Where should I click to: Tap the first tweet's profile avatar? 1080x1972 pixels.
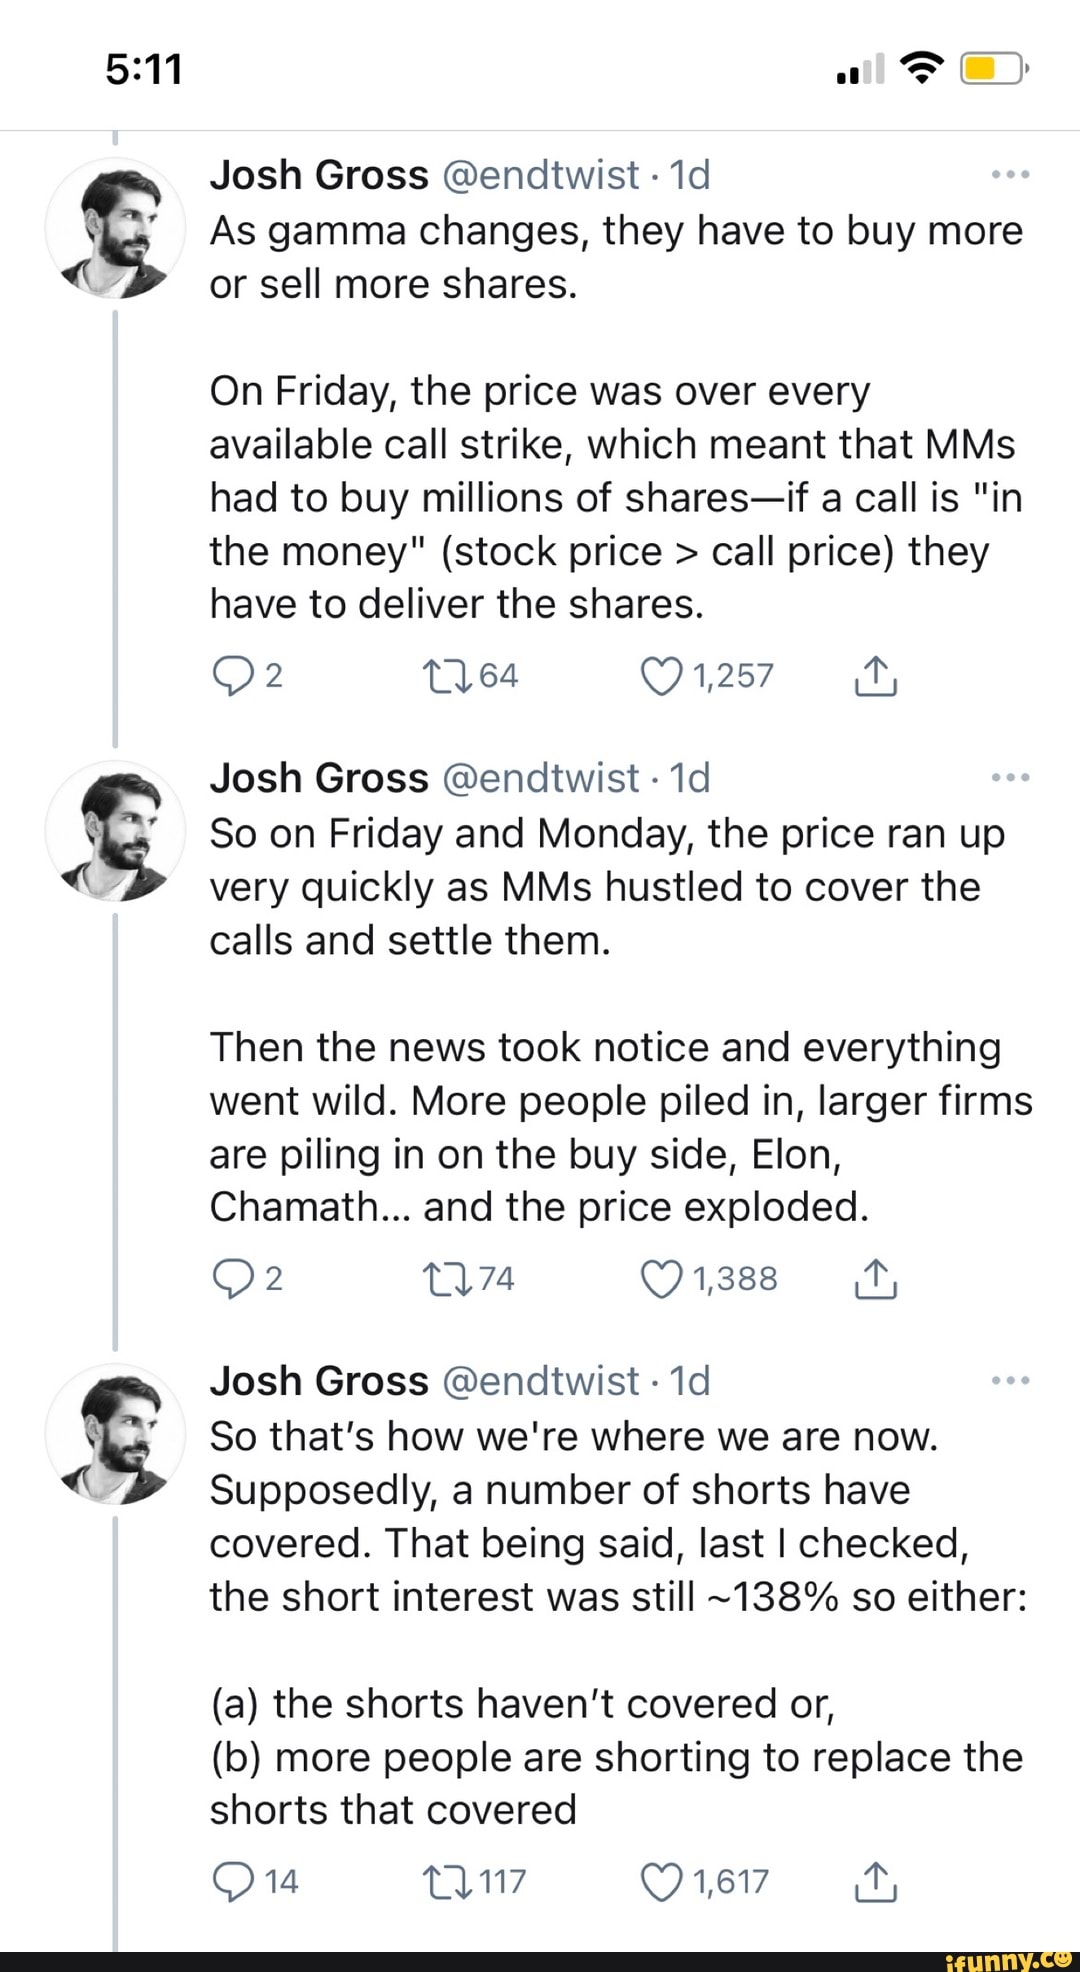pos(115,228)
